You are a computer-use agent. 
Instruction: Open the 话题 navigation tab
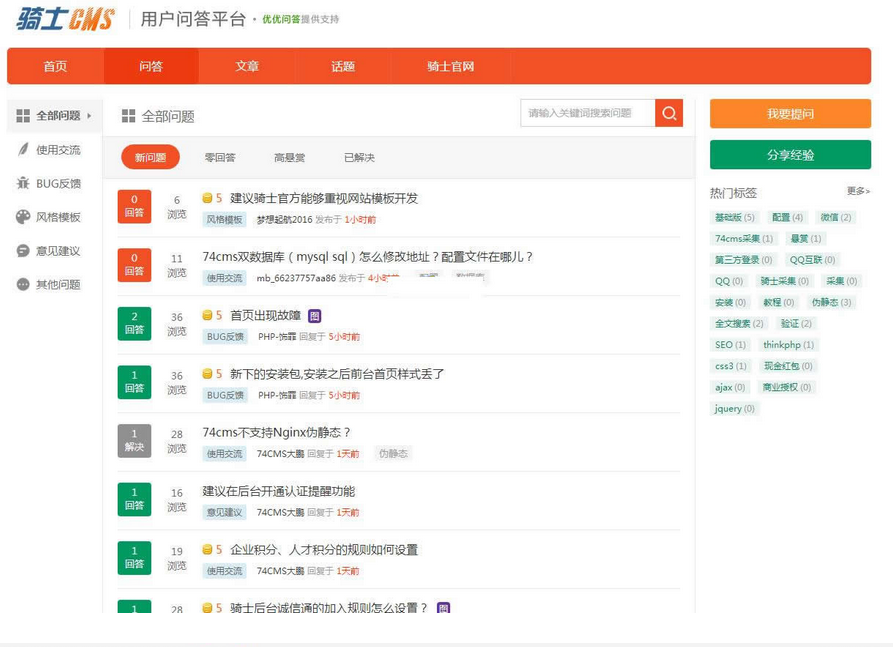point(343,66)
